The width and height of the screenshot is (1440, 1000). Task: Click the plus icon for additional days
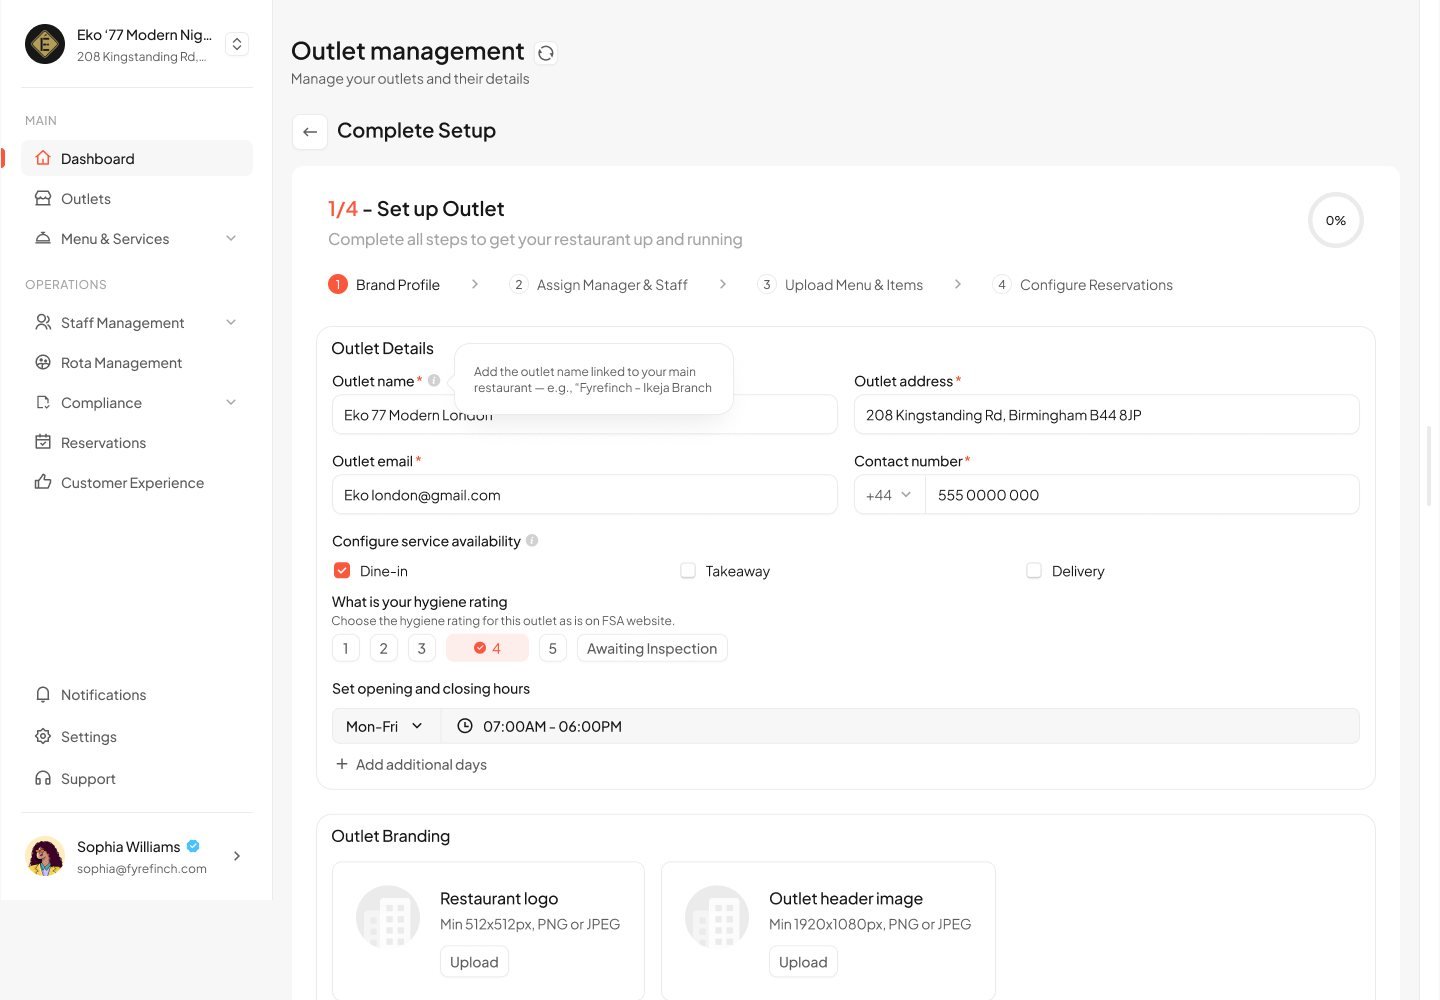342,764
